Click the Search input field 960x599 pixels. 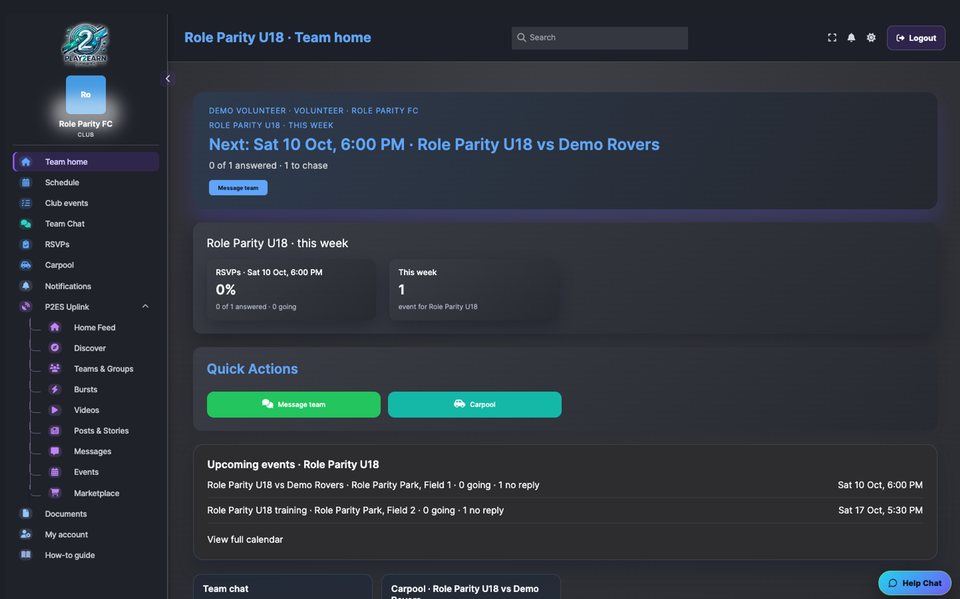tap(599, 38)
